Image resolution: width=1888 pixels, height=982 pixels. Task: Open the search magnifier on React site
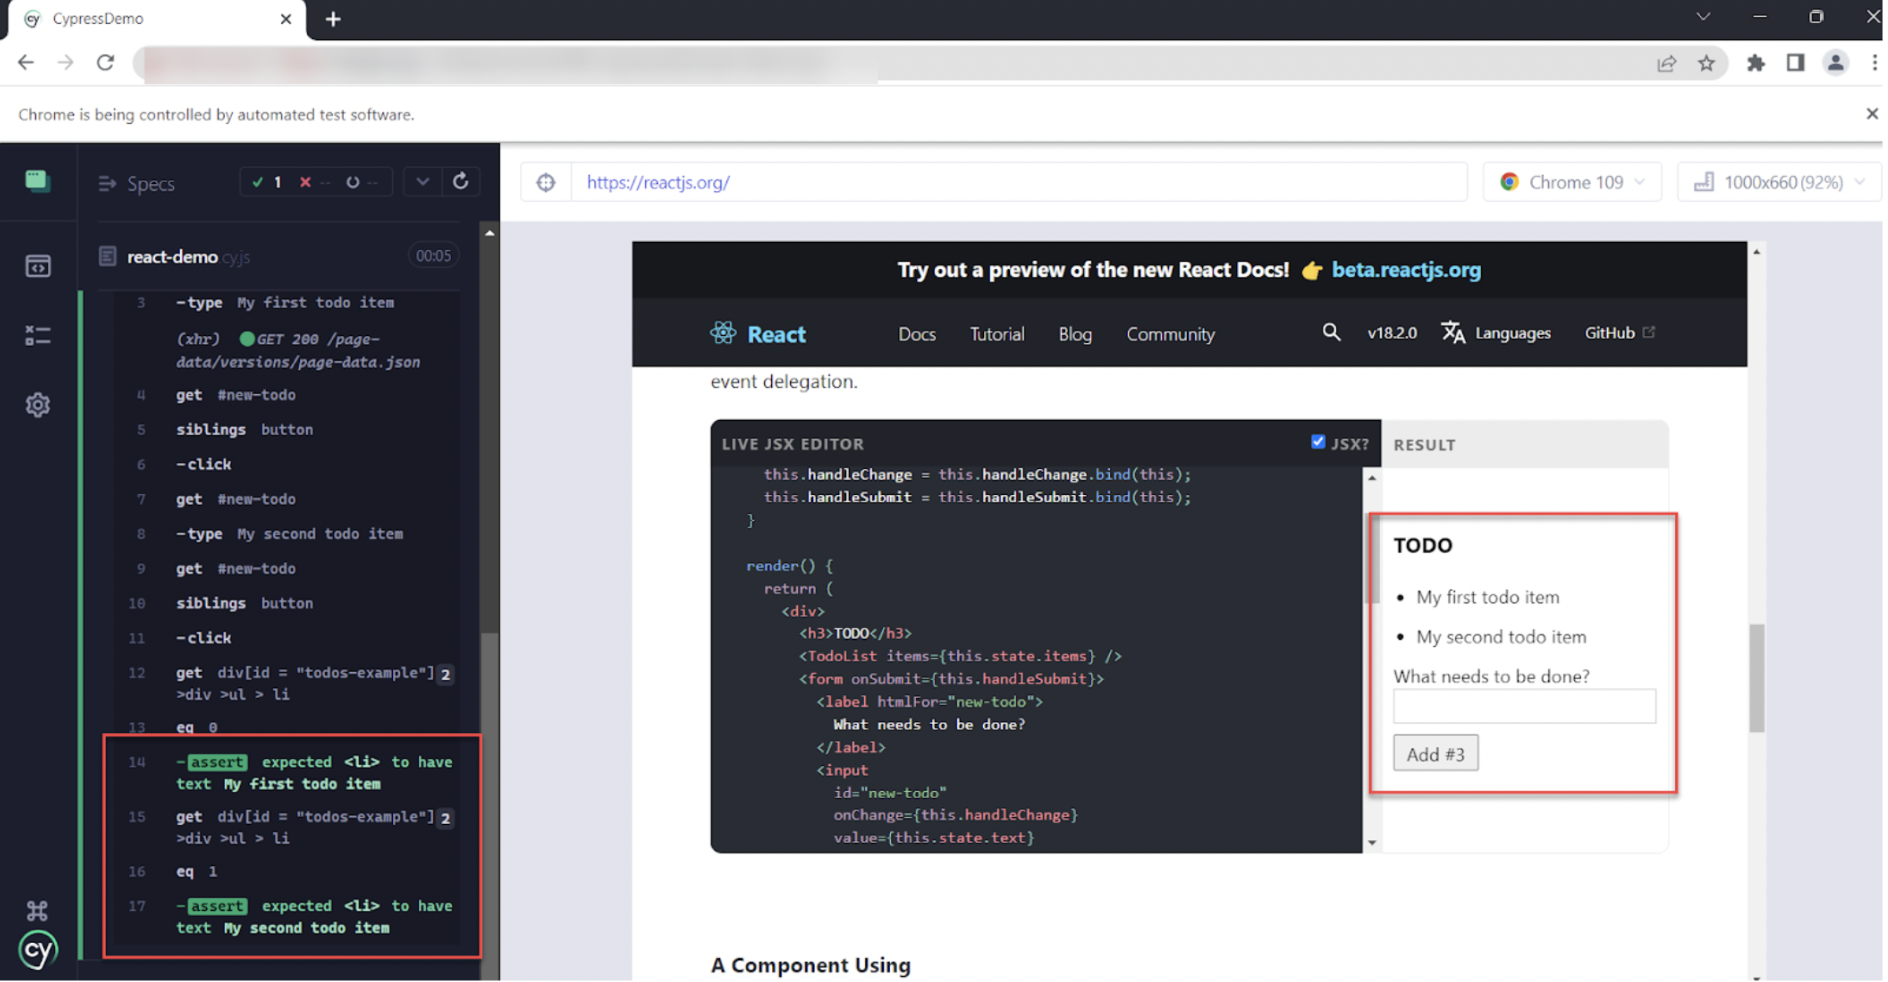click(1331, 332)
